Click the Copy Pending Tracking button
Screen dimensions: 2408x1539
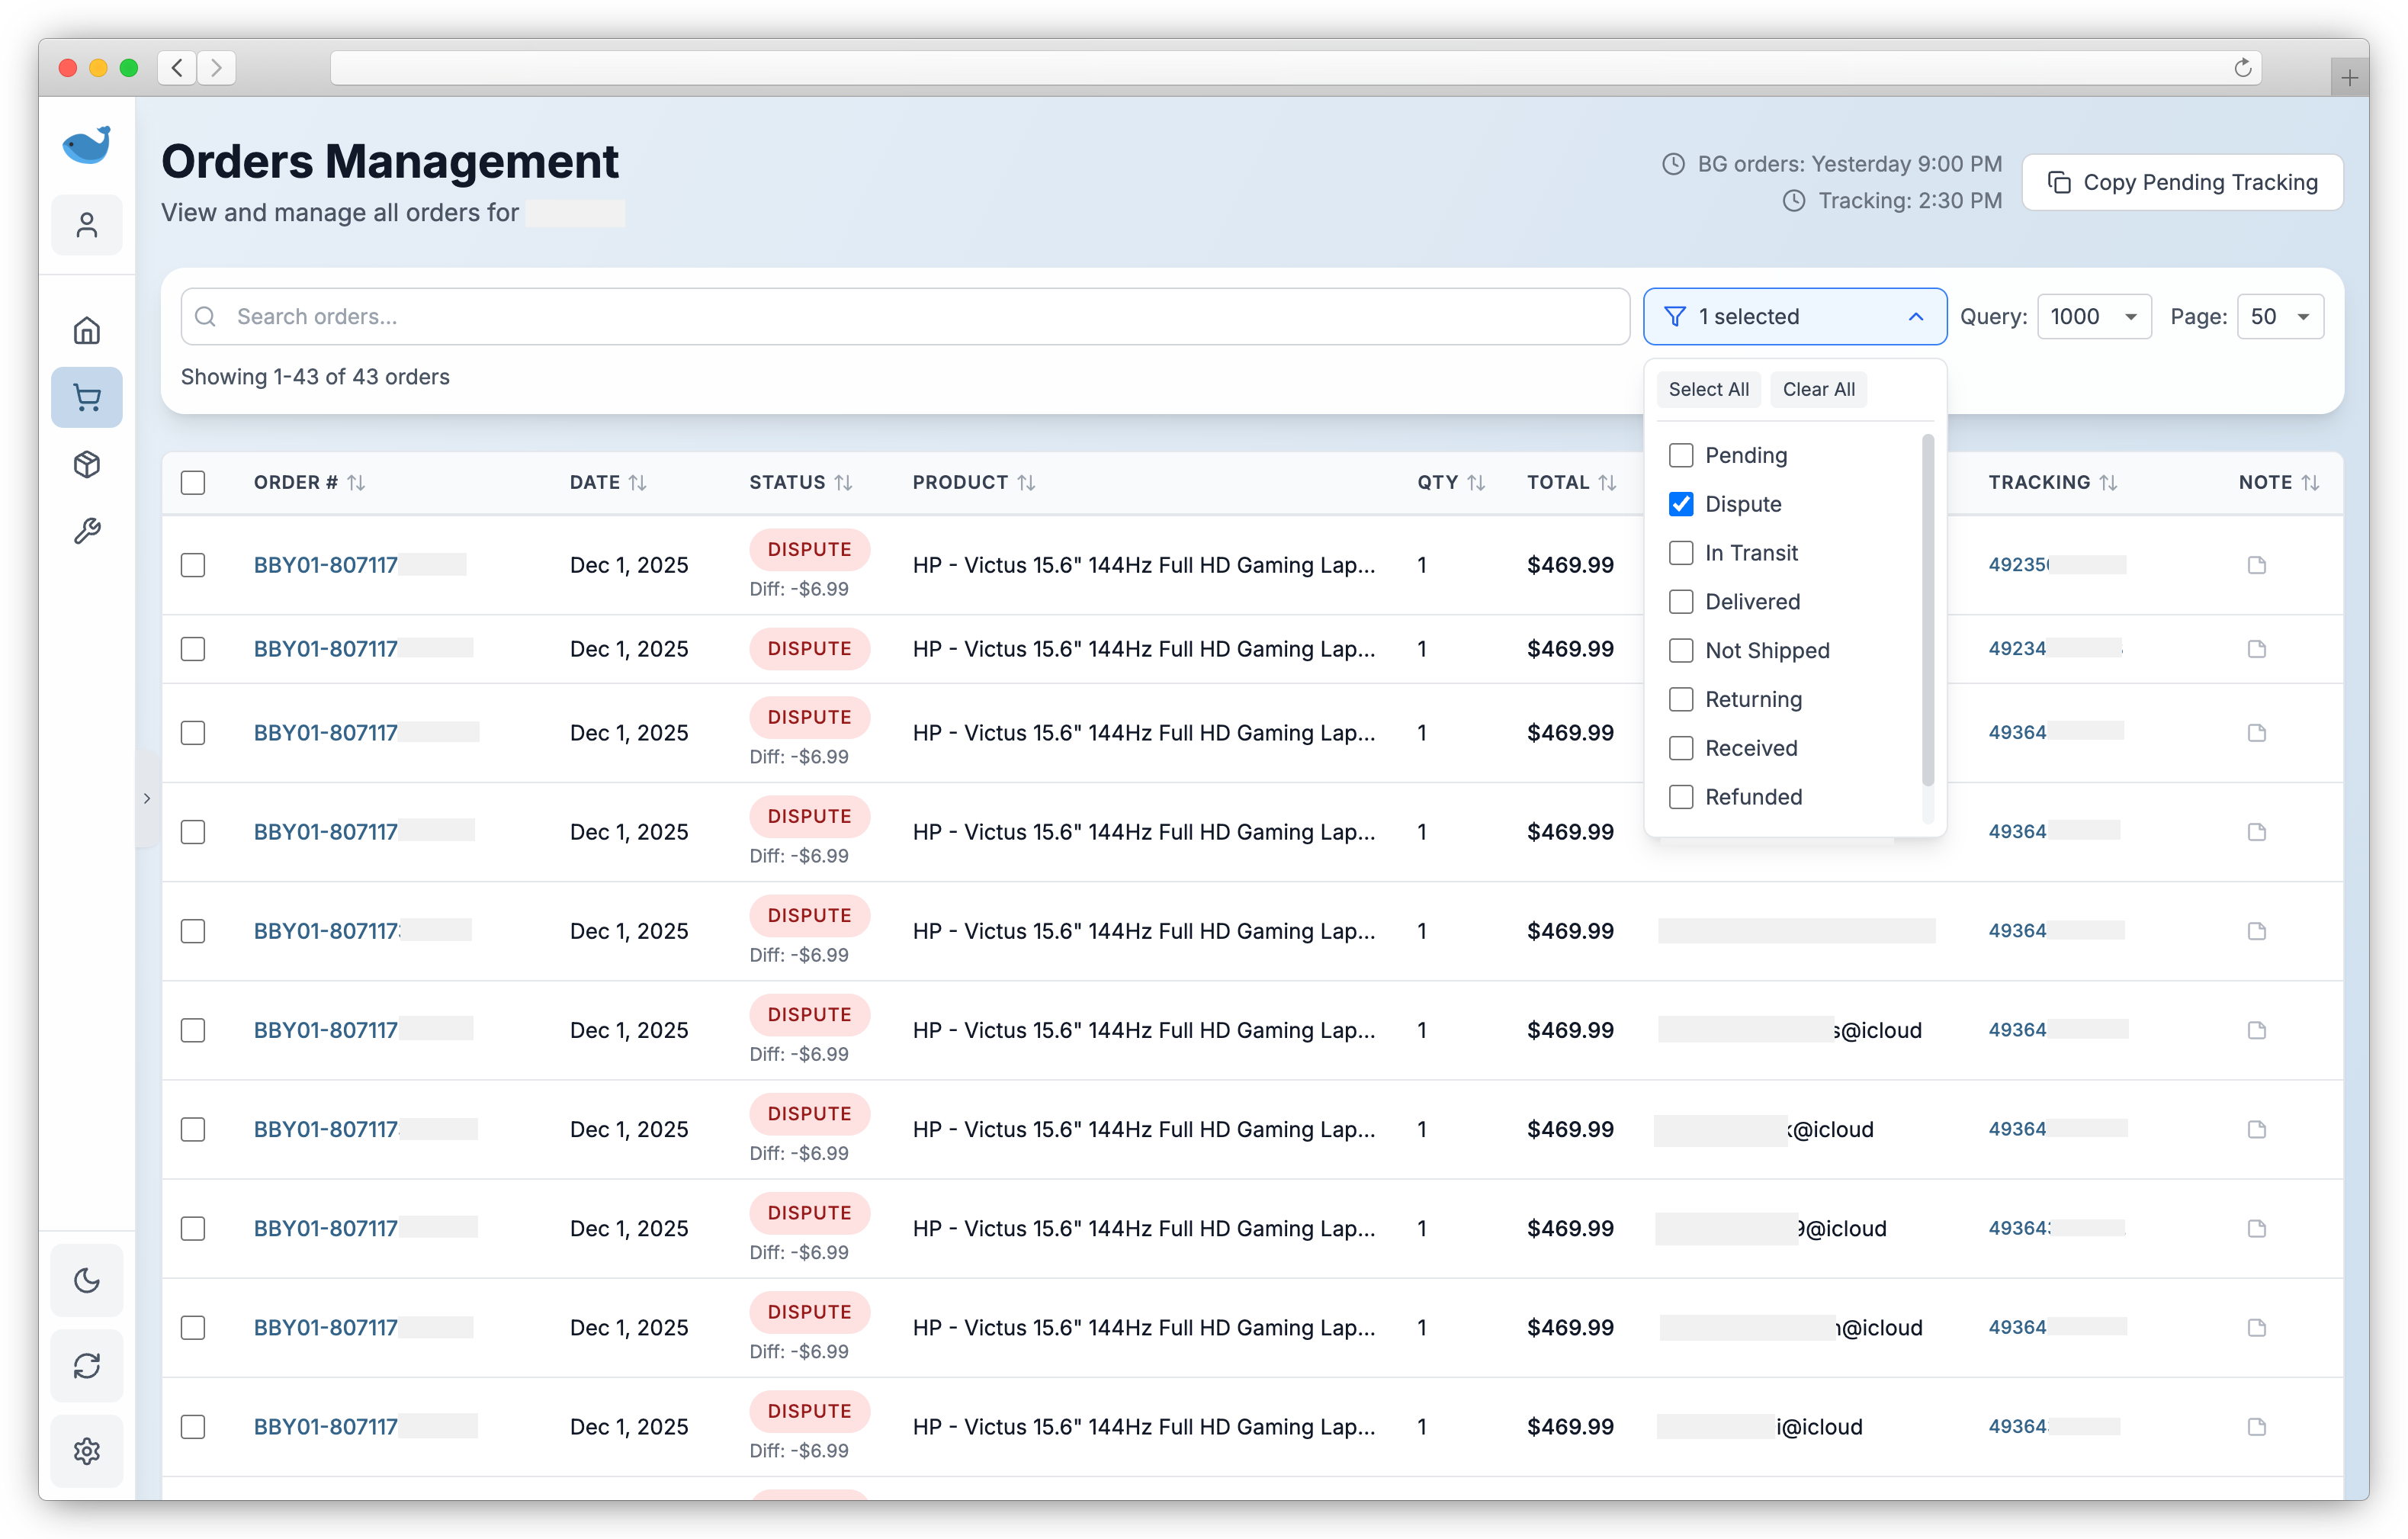coord(2183,182)
